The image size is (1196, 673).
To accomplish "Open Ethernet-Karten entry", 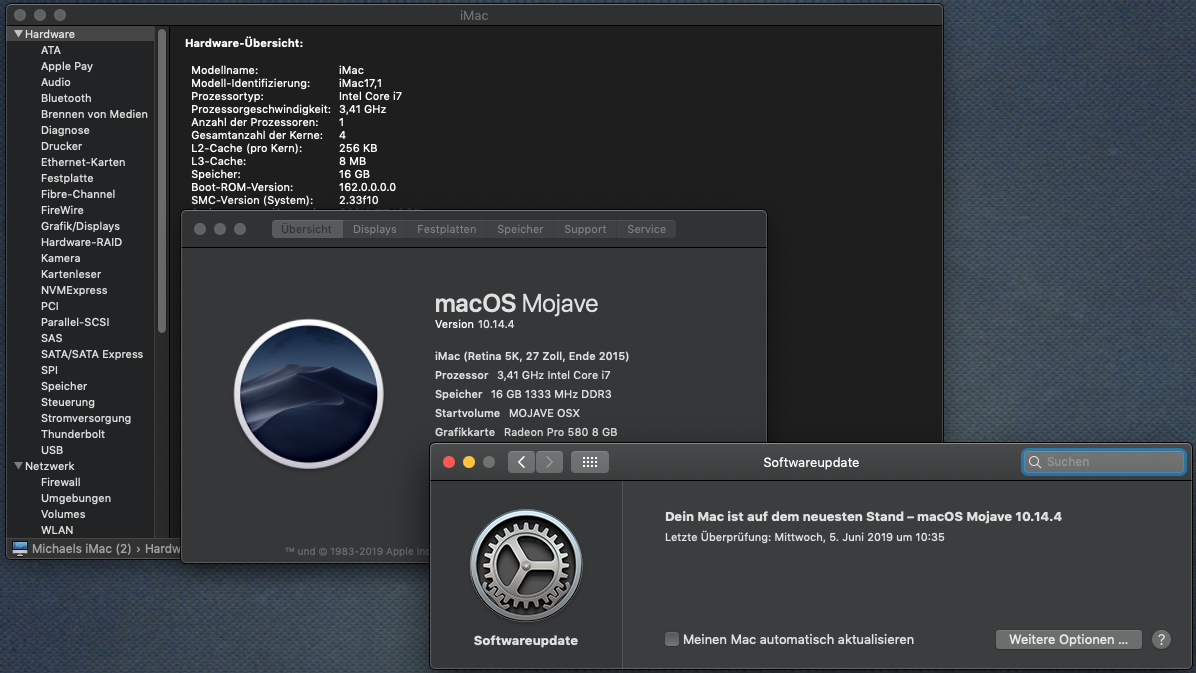I will (x=82, y=162).
